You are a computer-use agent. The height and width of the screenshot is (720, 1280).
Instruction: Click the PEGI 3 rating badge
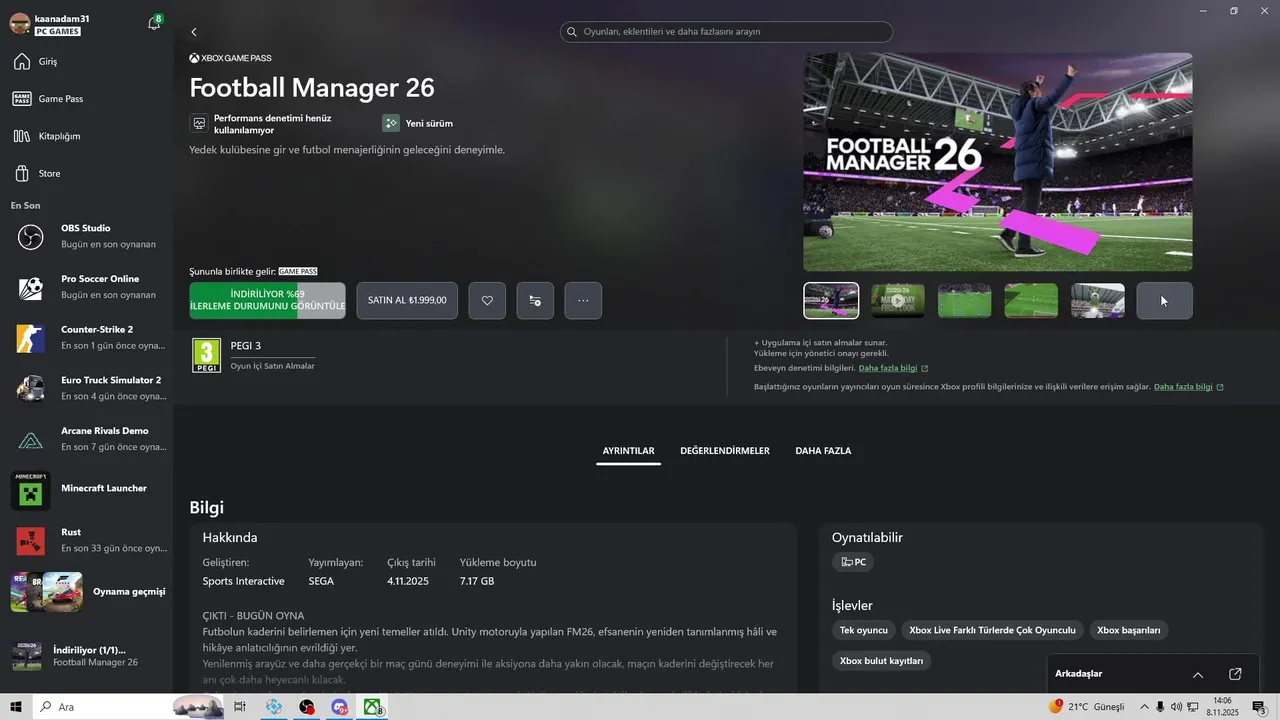tap(207, 355)
